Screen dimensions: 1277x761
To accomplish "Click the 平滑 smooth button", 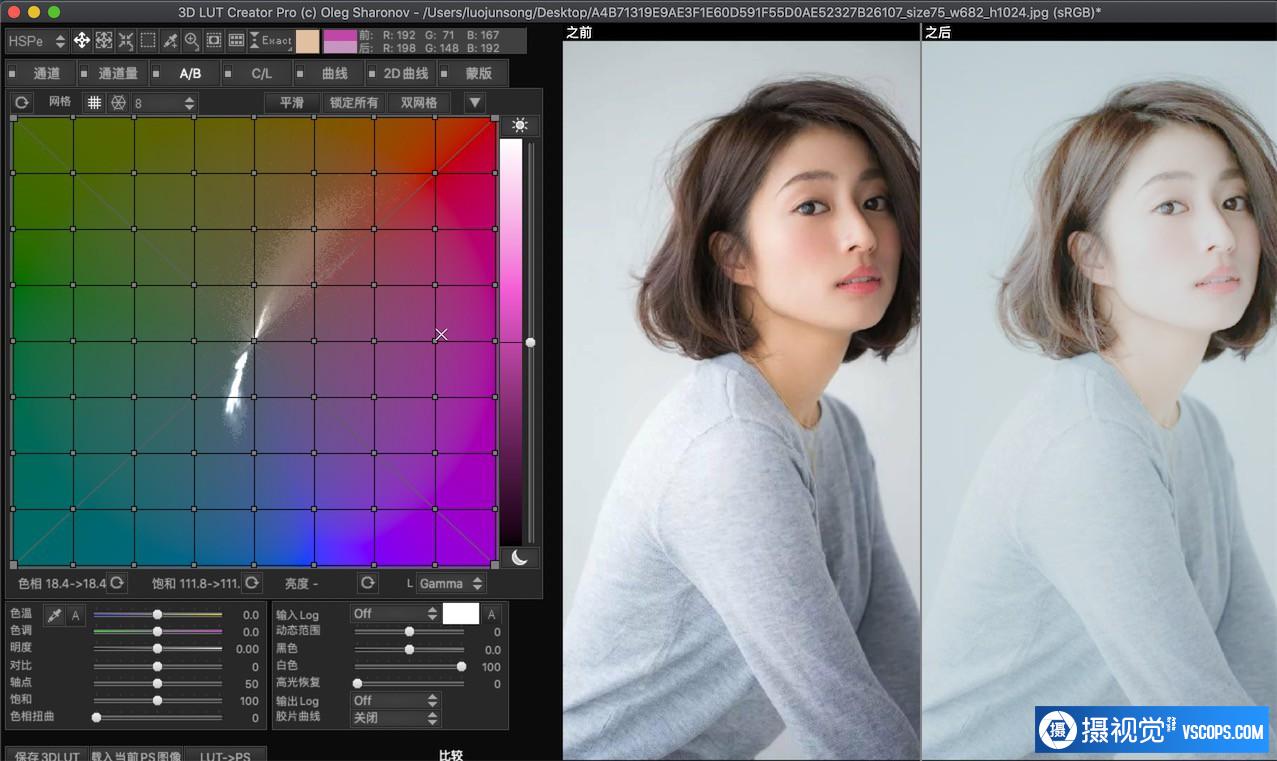I will pos(291,103).
